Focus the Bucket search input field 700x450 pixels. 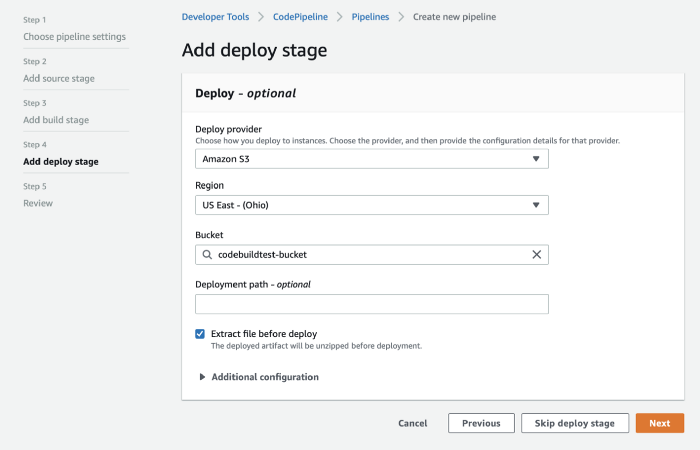coord(372,254)
